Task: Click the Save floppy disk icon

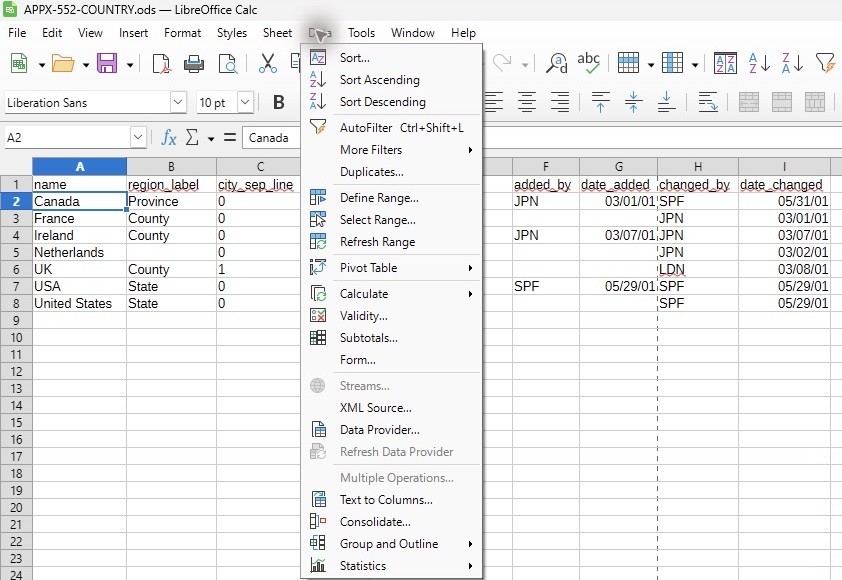Action: tap(107, 63)
